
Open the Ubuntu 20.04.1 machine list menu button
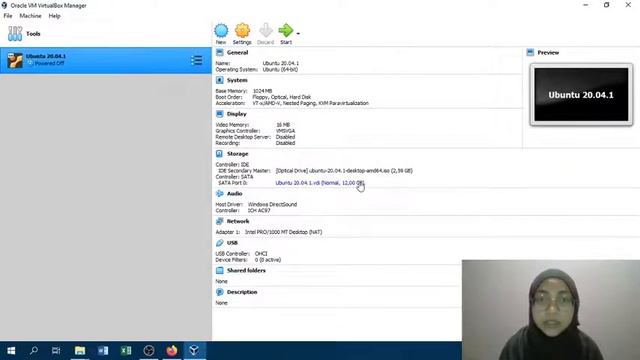196,60
